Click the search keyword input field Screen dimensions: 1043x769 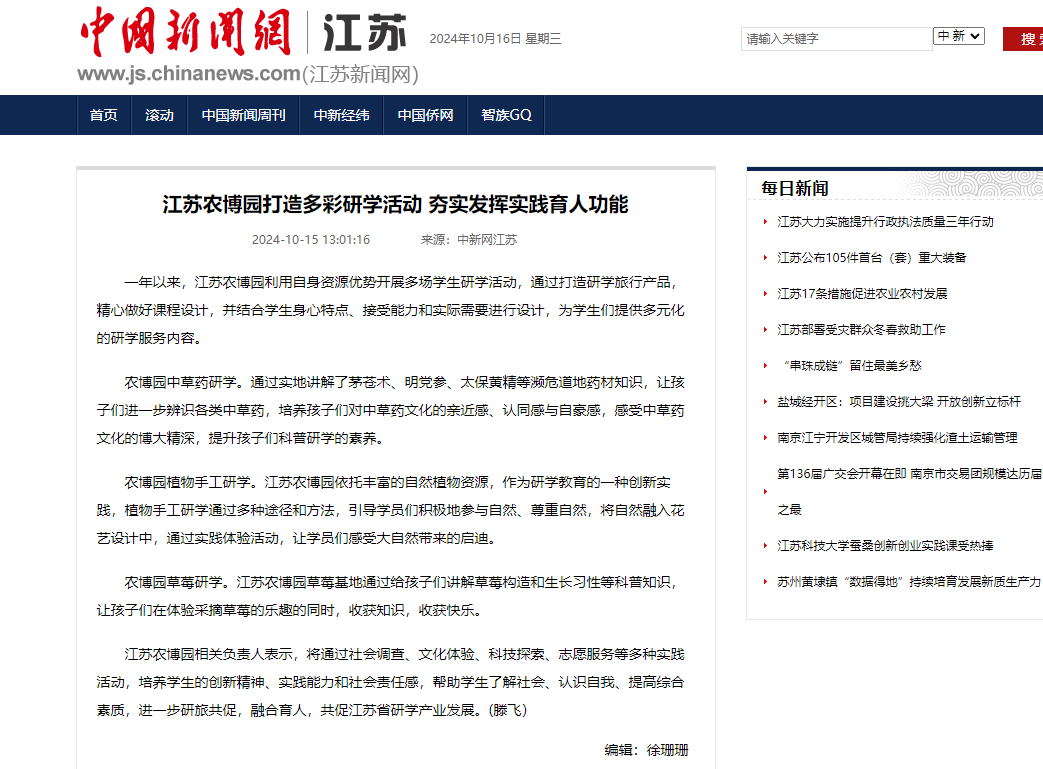coord(837,39)
